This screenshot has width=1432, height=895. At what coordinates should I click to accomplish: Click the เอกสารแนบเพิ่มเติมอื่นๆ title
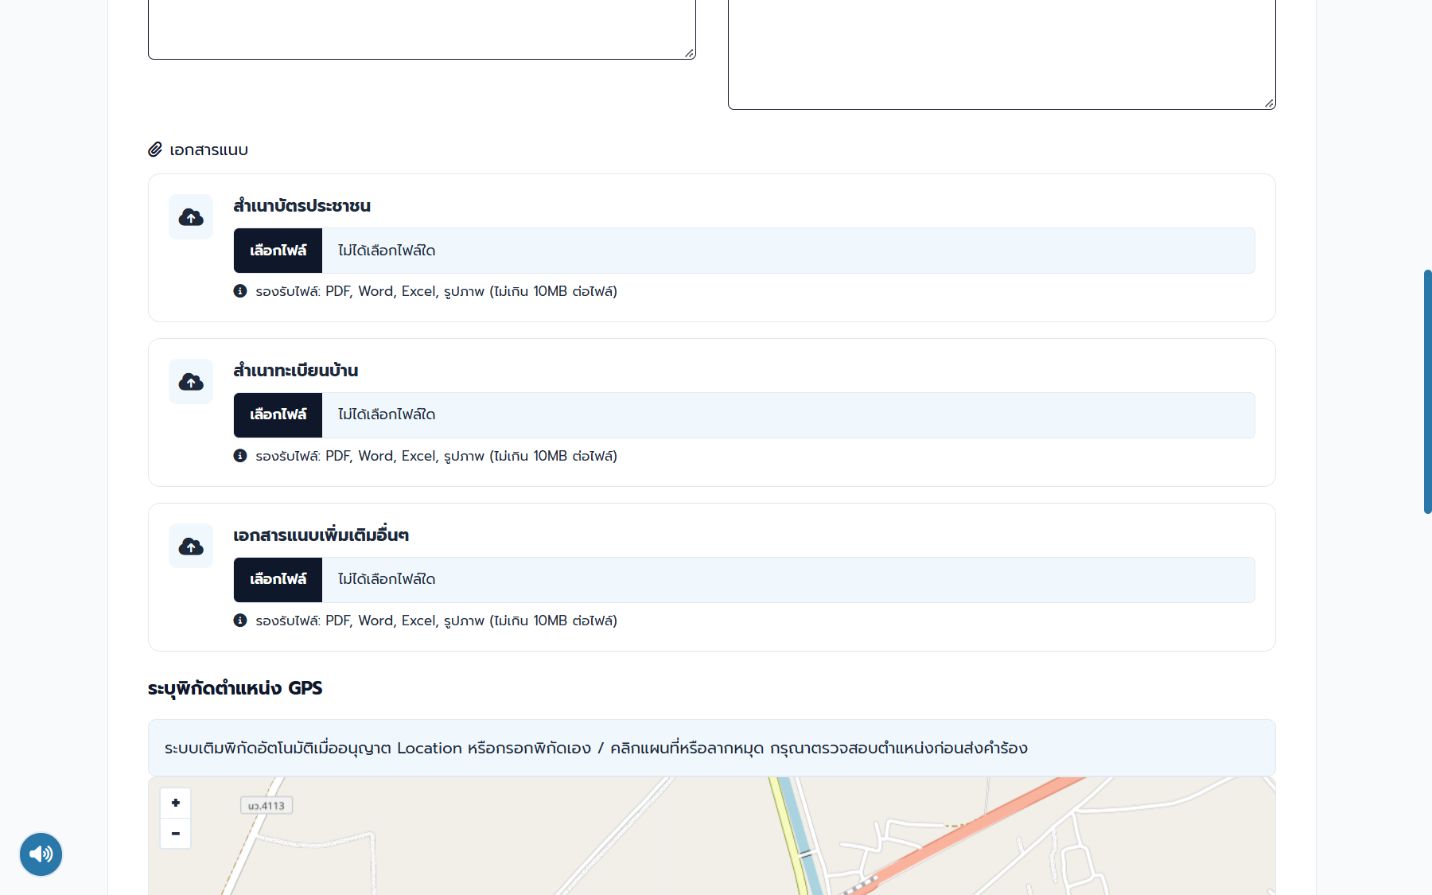(x=321, y=535)
